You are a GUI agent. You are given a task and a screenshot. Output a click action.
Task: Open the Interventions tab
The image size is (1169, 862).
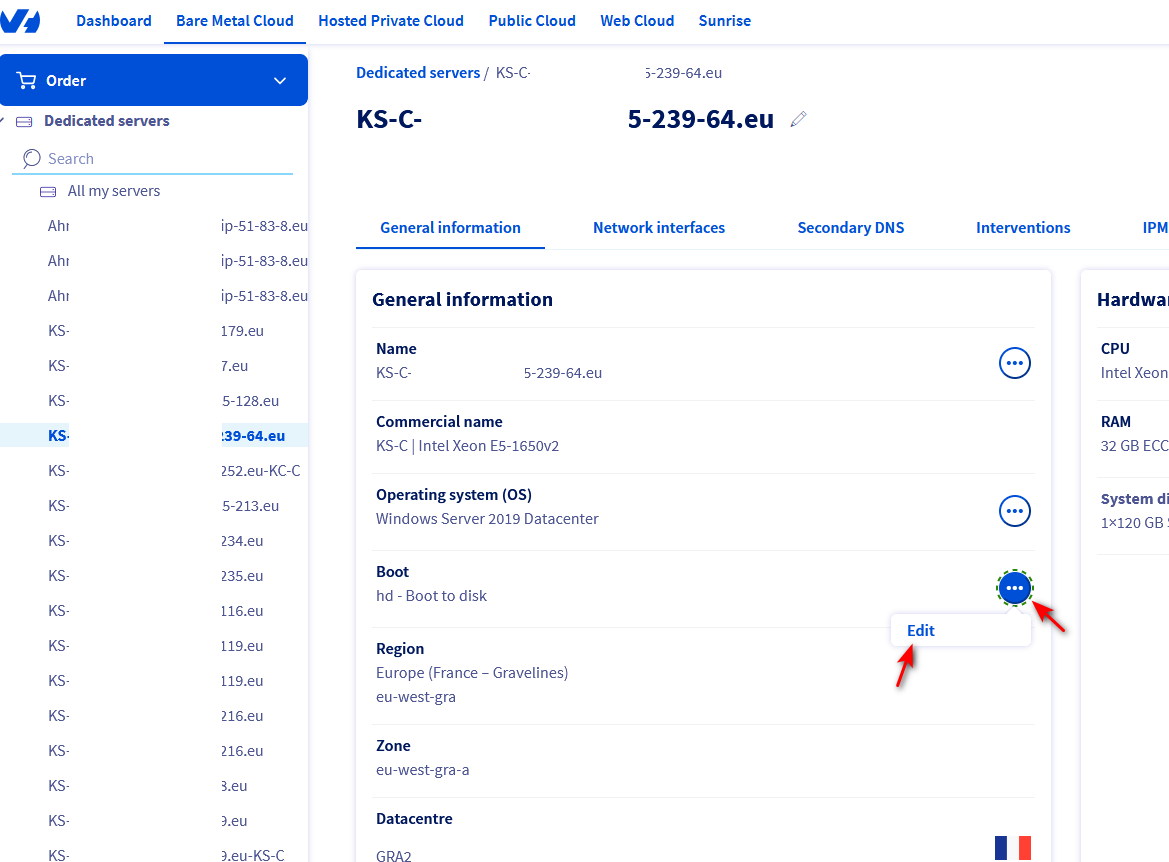(1023, 227)
